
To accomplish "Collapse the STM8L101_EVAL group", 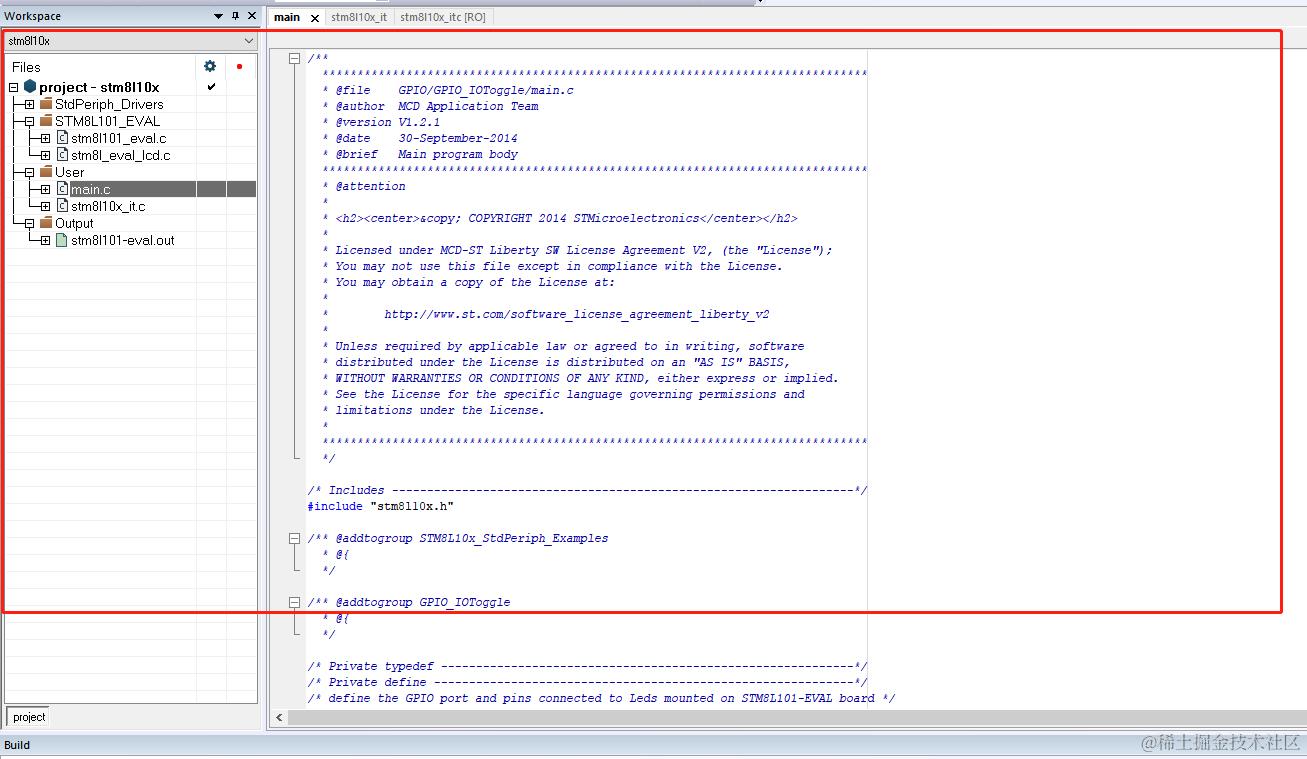I will (x=29, y=122).
